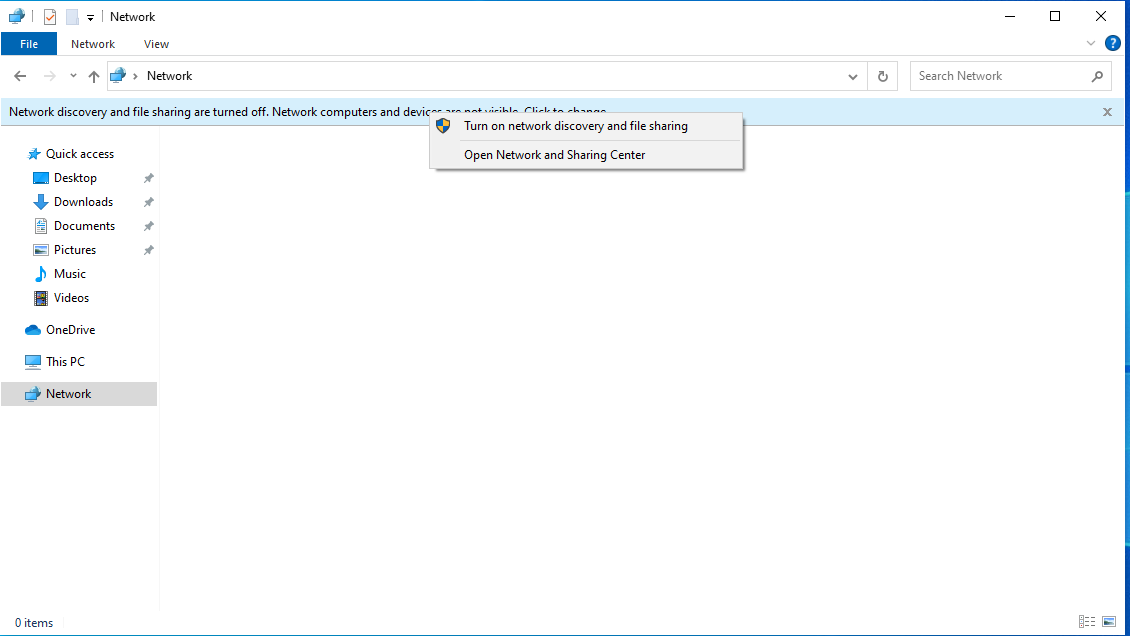The width and height of the screenshot is (1130, 636).
Task: Switch to the View ribbon tab
Action: (156, 43)
